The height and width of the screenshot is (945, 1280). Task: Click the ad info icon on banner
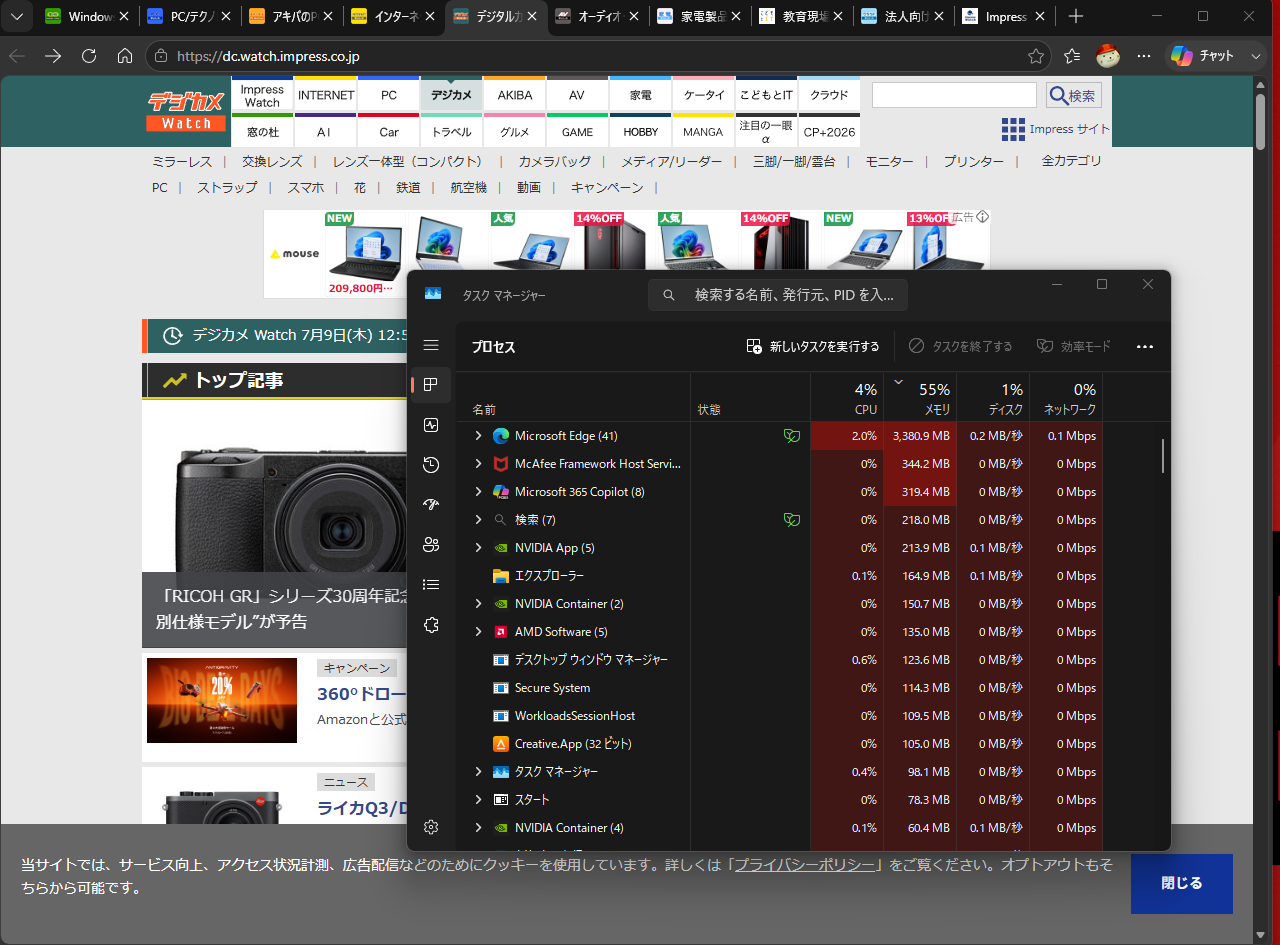pos(982,217)
